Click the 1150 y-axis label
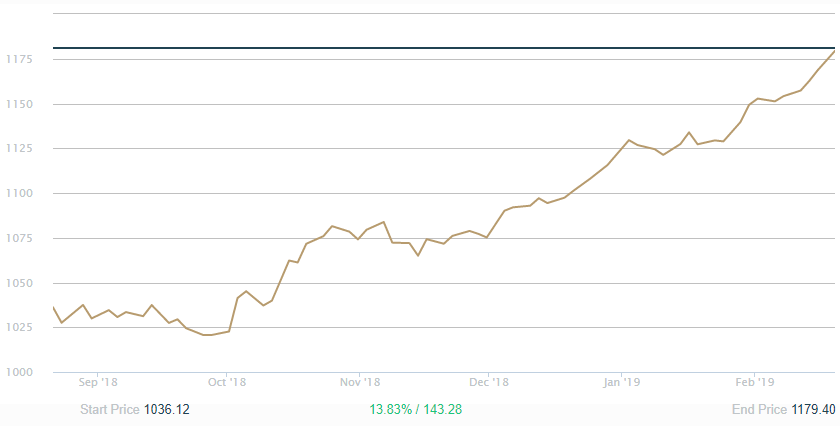Viewport: 840px width, 426px height. pyautogui.click(x=19, y=105)
